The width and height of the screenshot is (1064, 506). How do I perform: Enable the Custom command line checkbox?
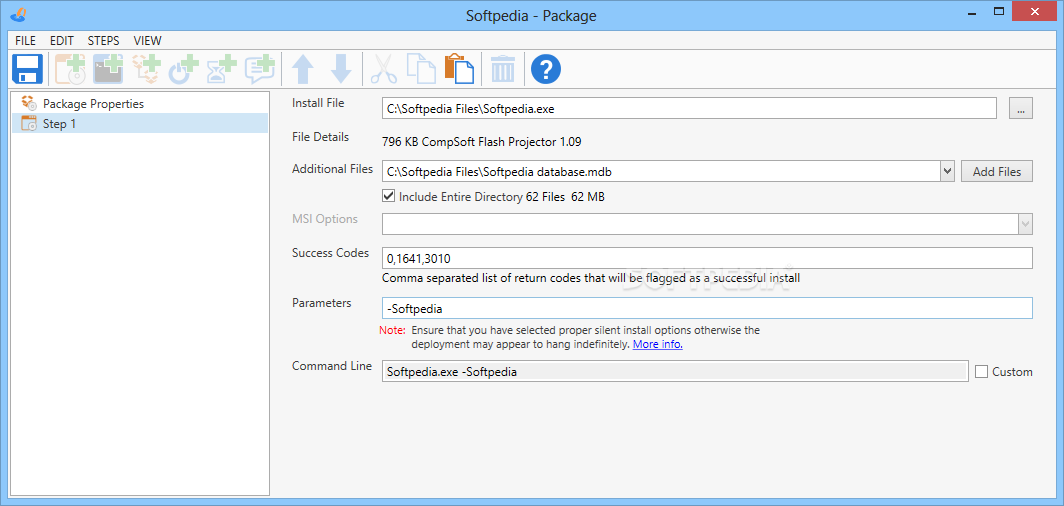coord(981,372)
